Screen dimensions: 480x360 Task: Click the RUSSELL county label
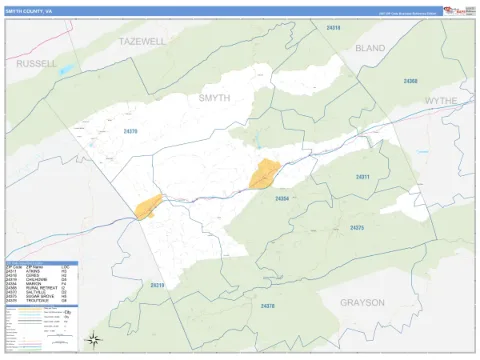coord(36,64)
